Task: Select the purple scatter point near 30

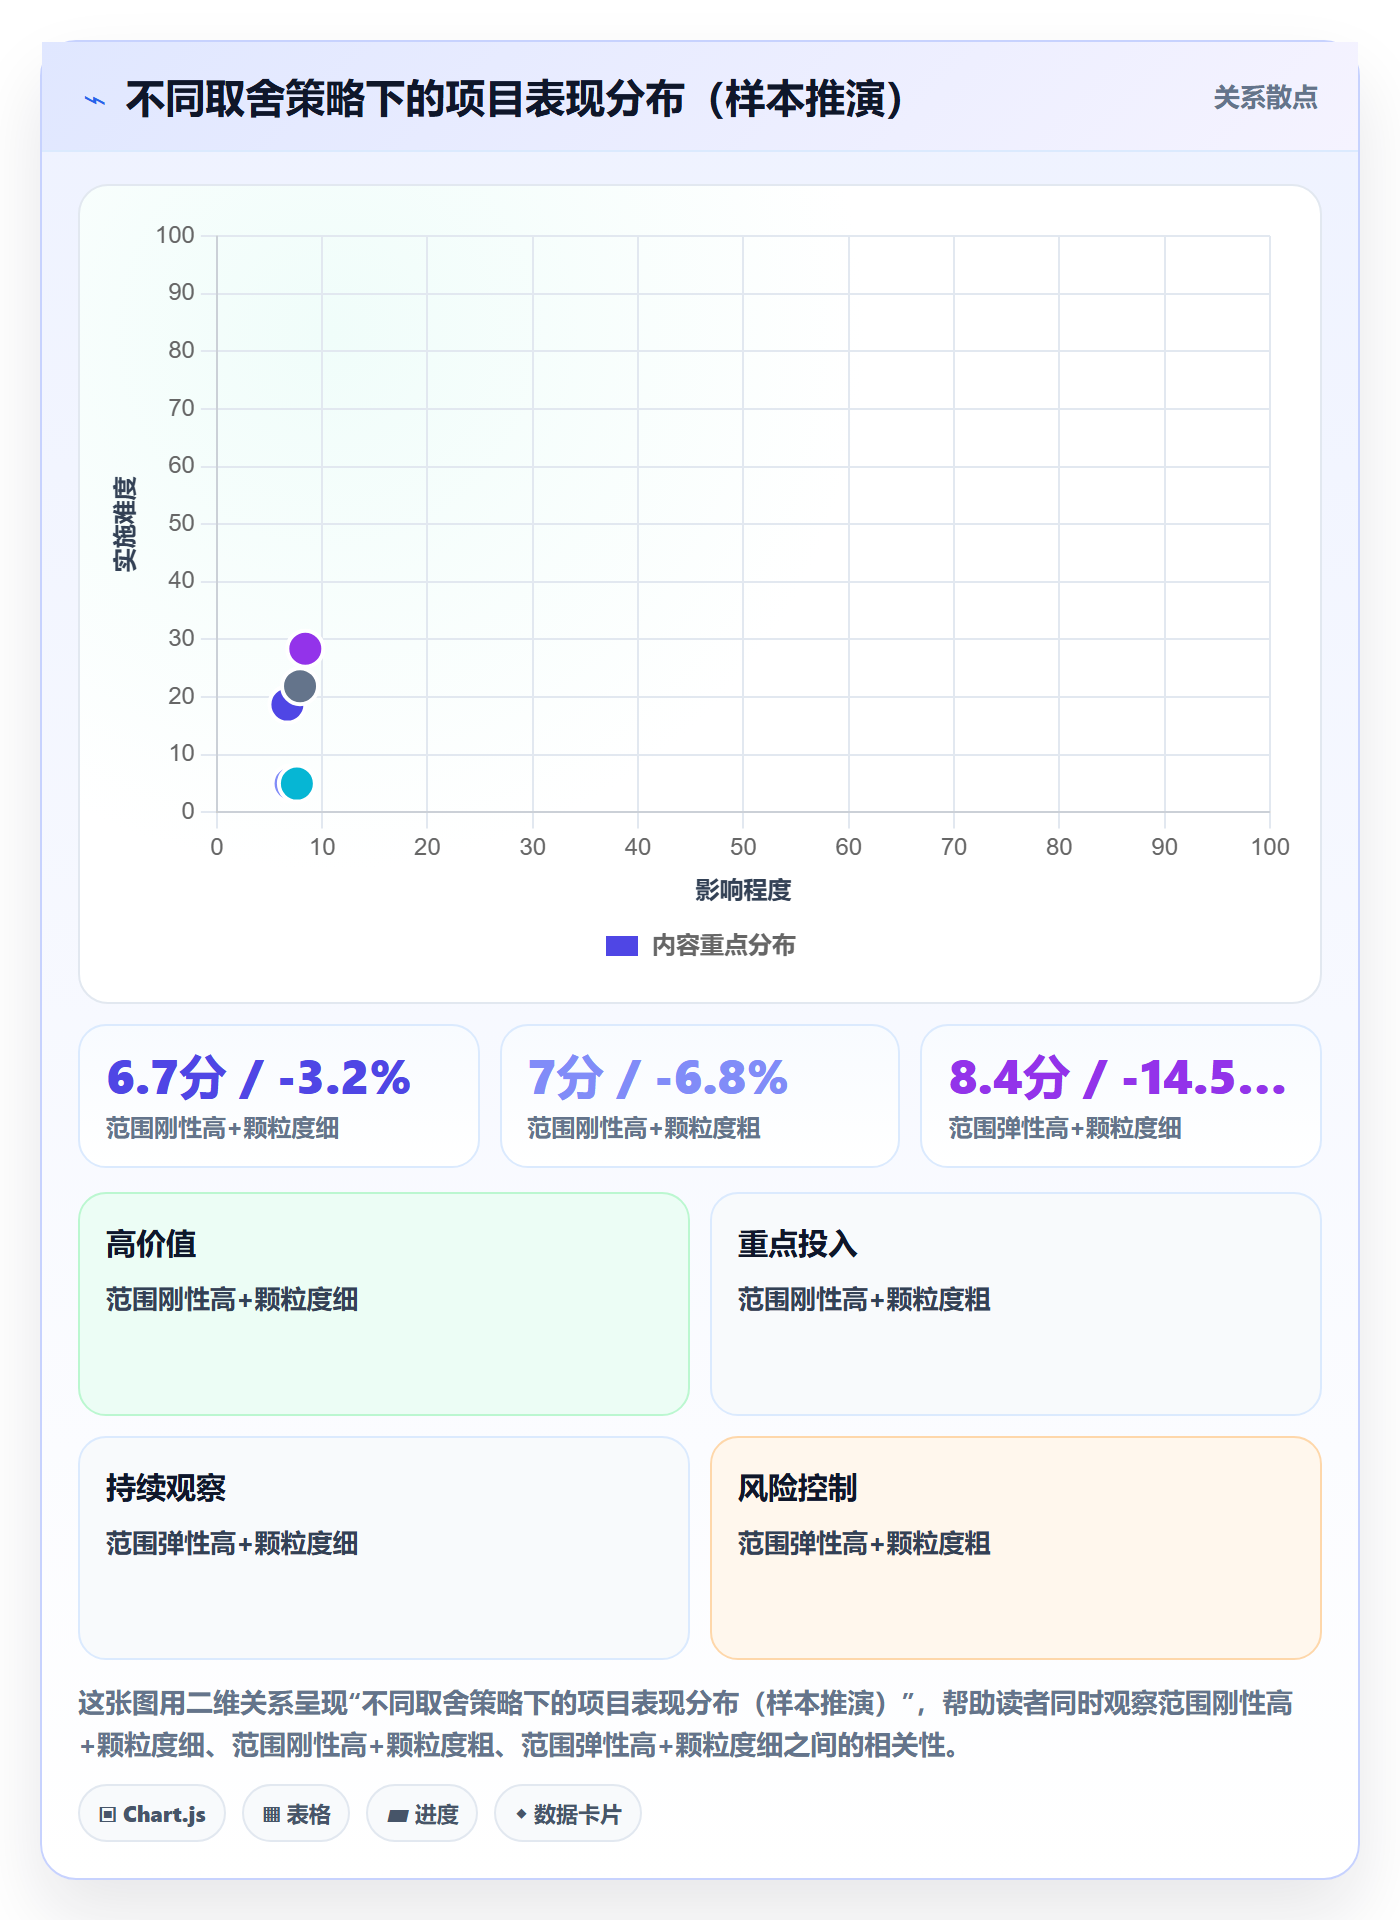Action: click(305, 649)
